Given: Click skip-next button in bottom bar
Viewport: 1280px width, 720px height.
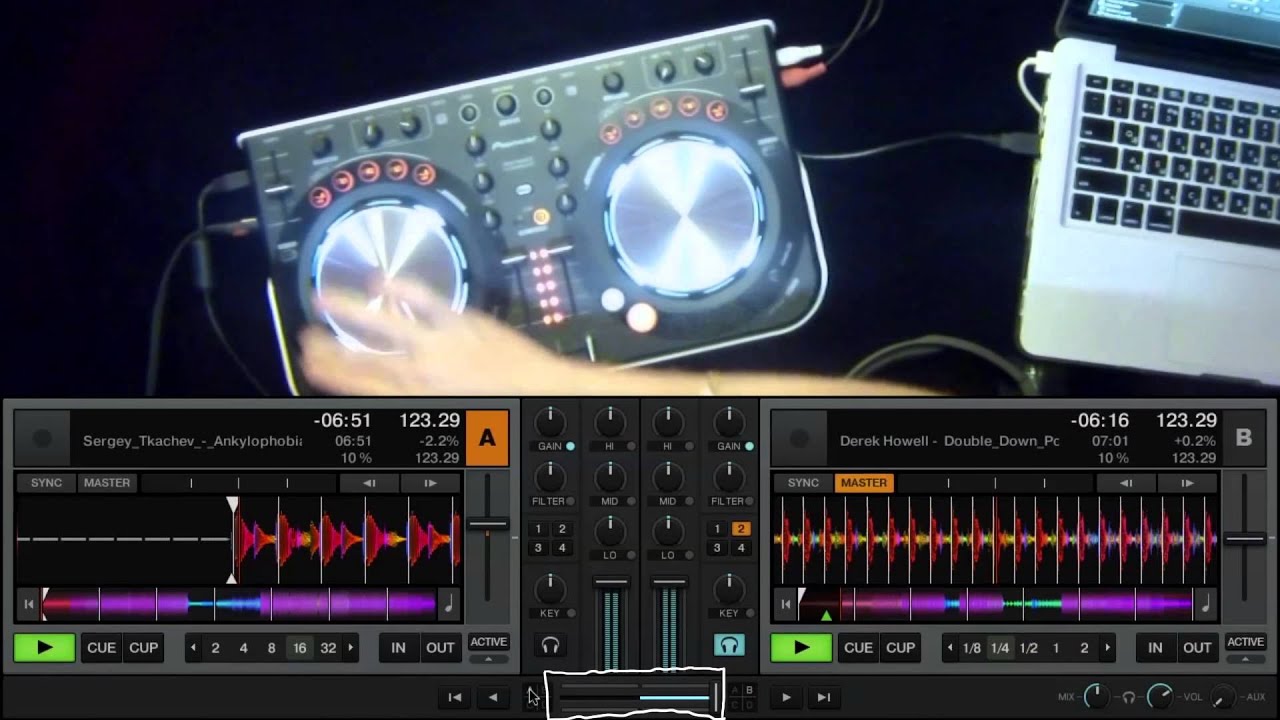Looking at the screenshot, I should pos(824,697).
